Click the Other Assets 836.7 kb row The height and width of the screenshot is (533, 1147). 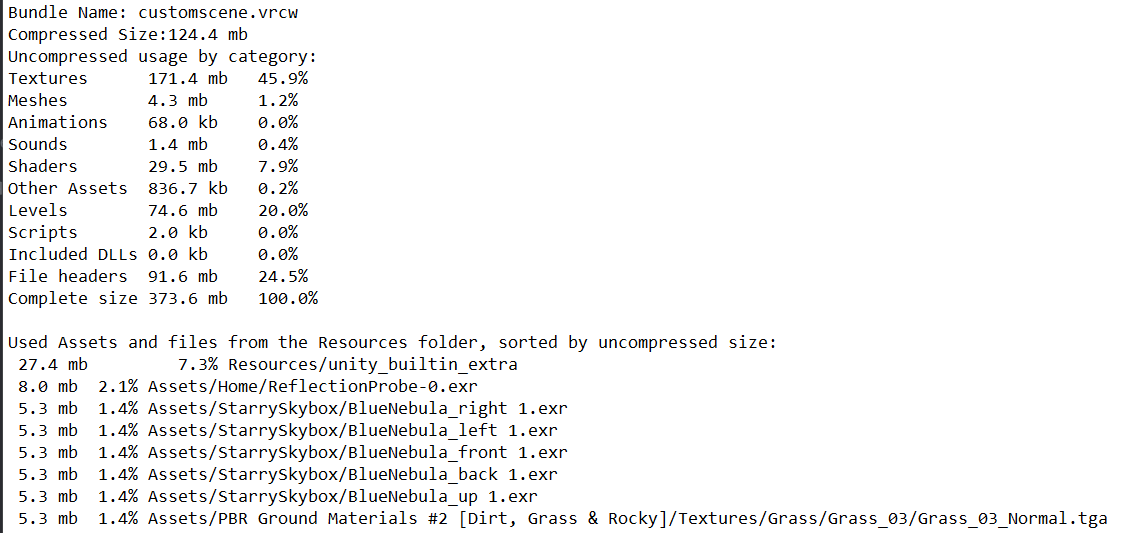(153, 188)
